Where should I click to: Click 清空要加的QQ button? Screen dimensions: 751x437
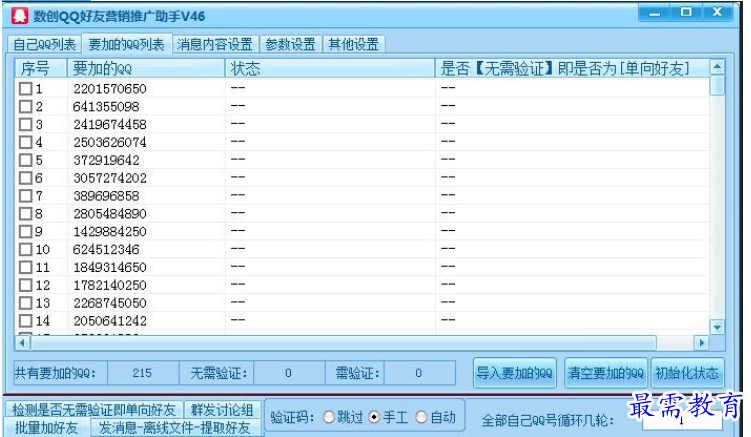tap(606, 373)
